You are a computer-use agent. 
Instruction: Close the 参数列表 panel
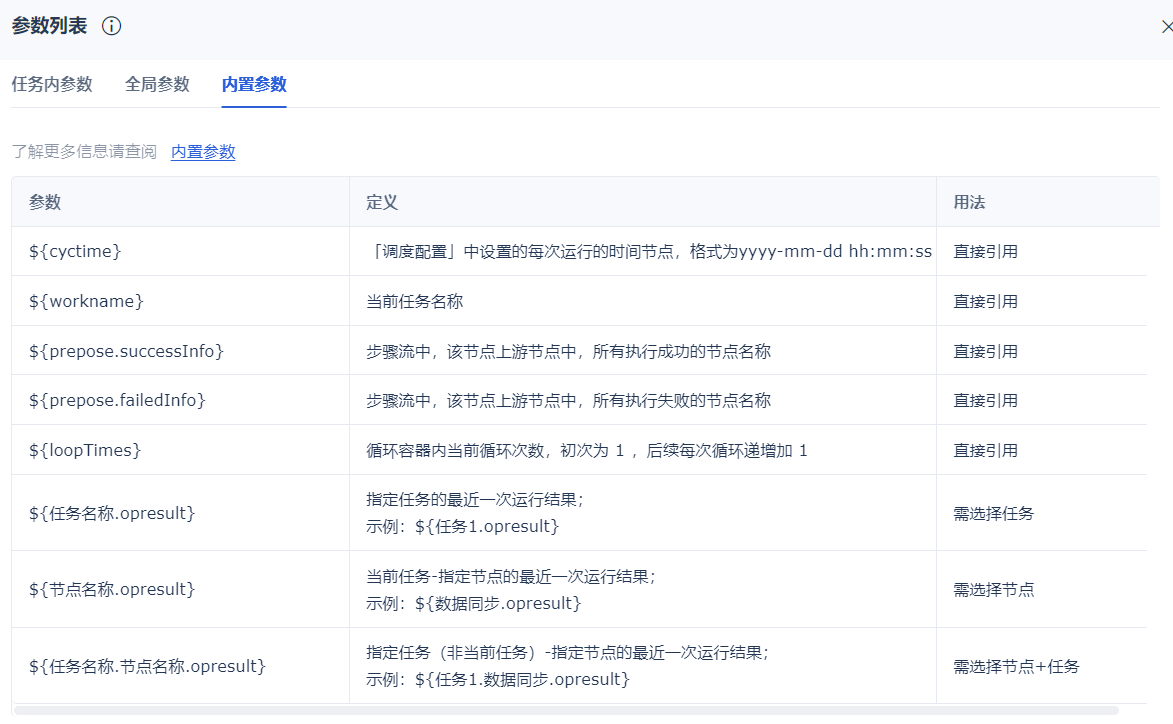[x=1166, y=28]
